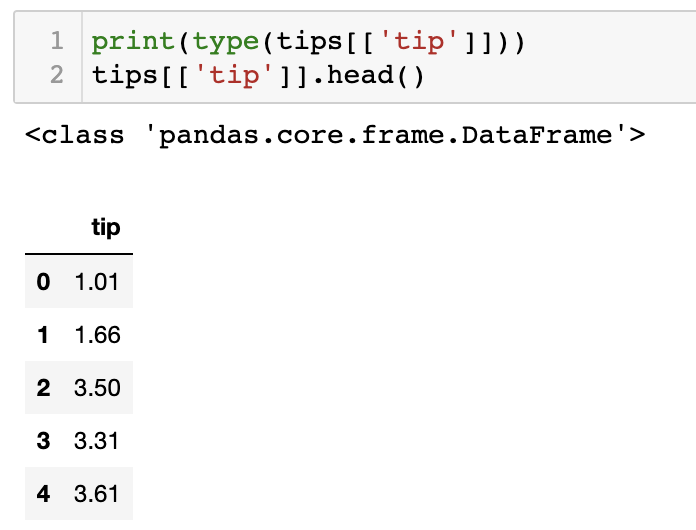Select the tip column header
The width and height of the screenshot is (696, 530).
[106, 228]
